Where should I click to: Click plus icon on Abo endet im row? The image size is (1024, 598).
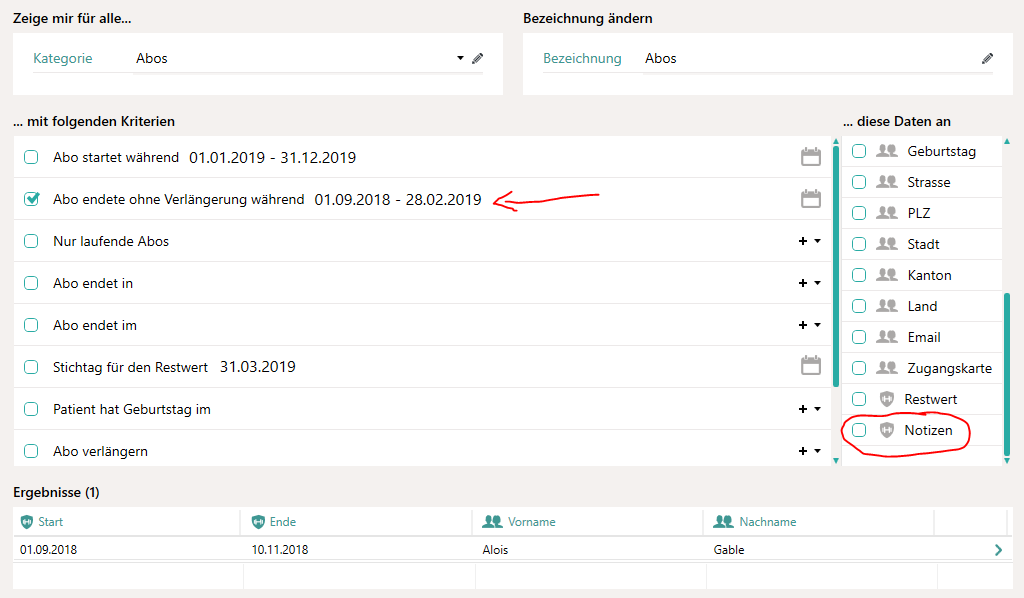(x=803, y=325)
